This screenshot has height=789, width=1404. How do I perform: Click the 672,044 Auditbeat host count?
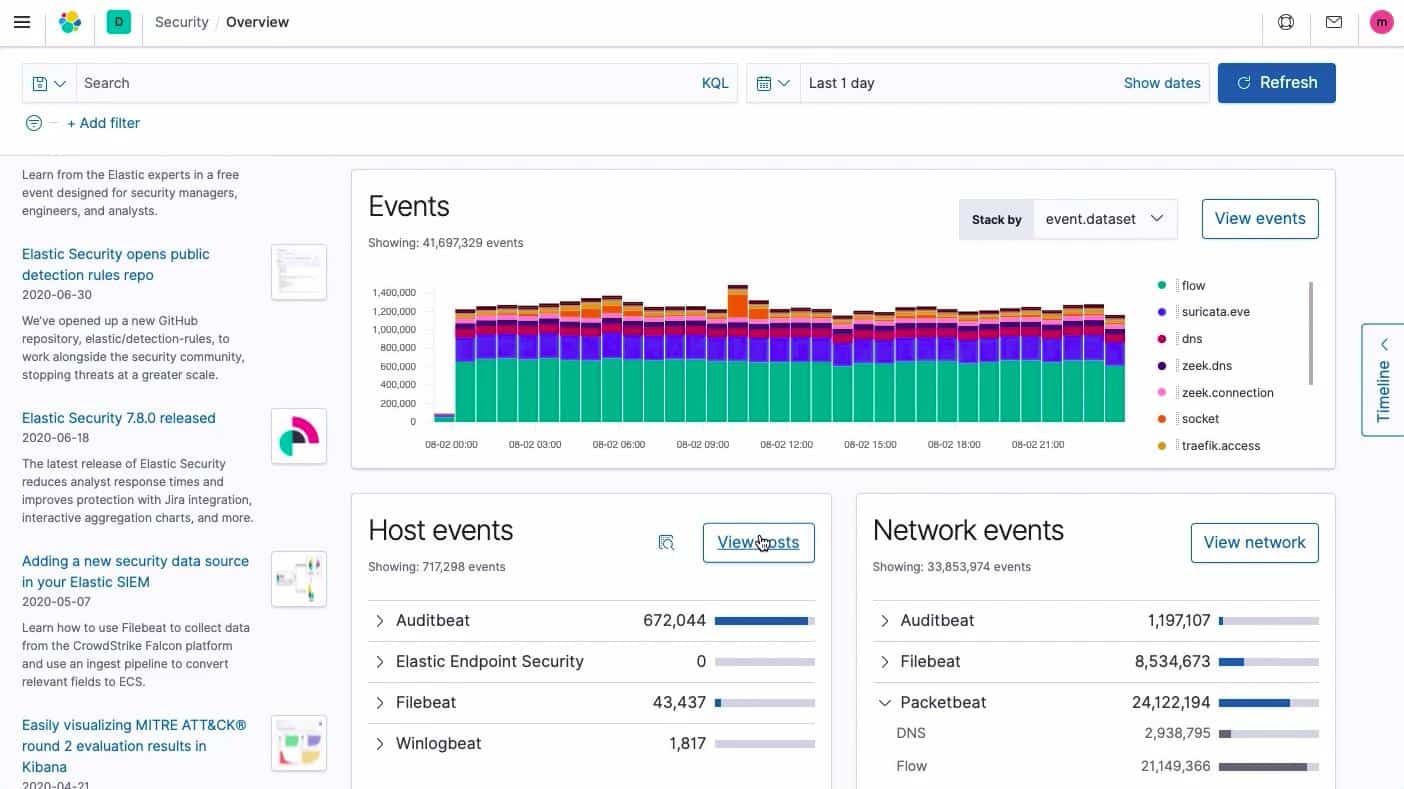coord(675,621)
